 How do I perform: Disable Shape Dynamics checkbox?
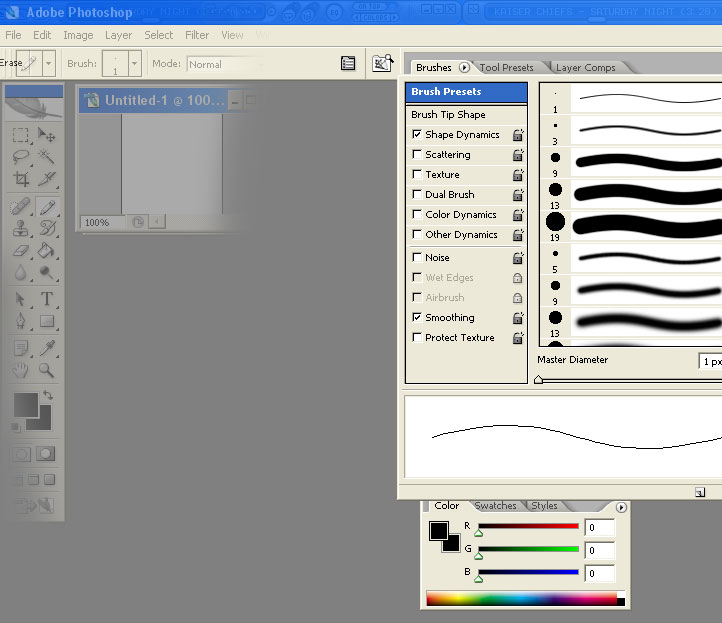click(417, 134)
